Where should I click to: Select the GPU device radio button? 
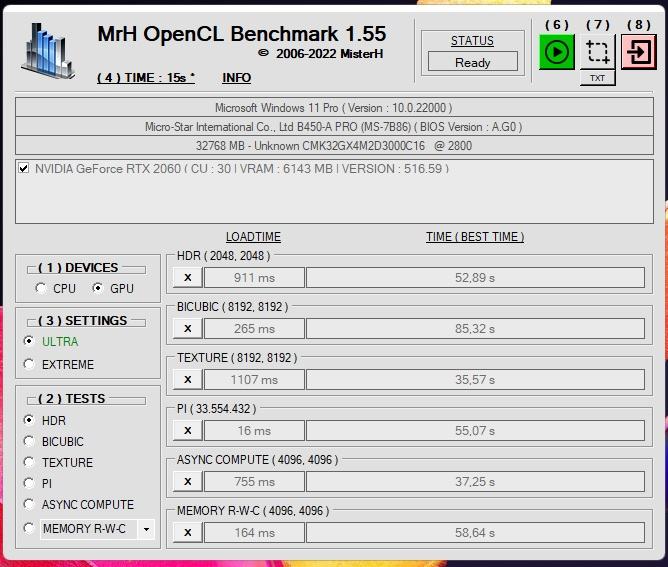click(98, 288)
